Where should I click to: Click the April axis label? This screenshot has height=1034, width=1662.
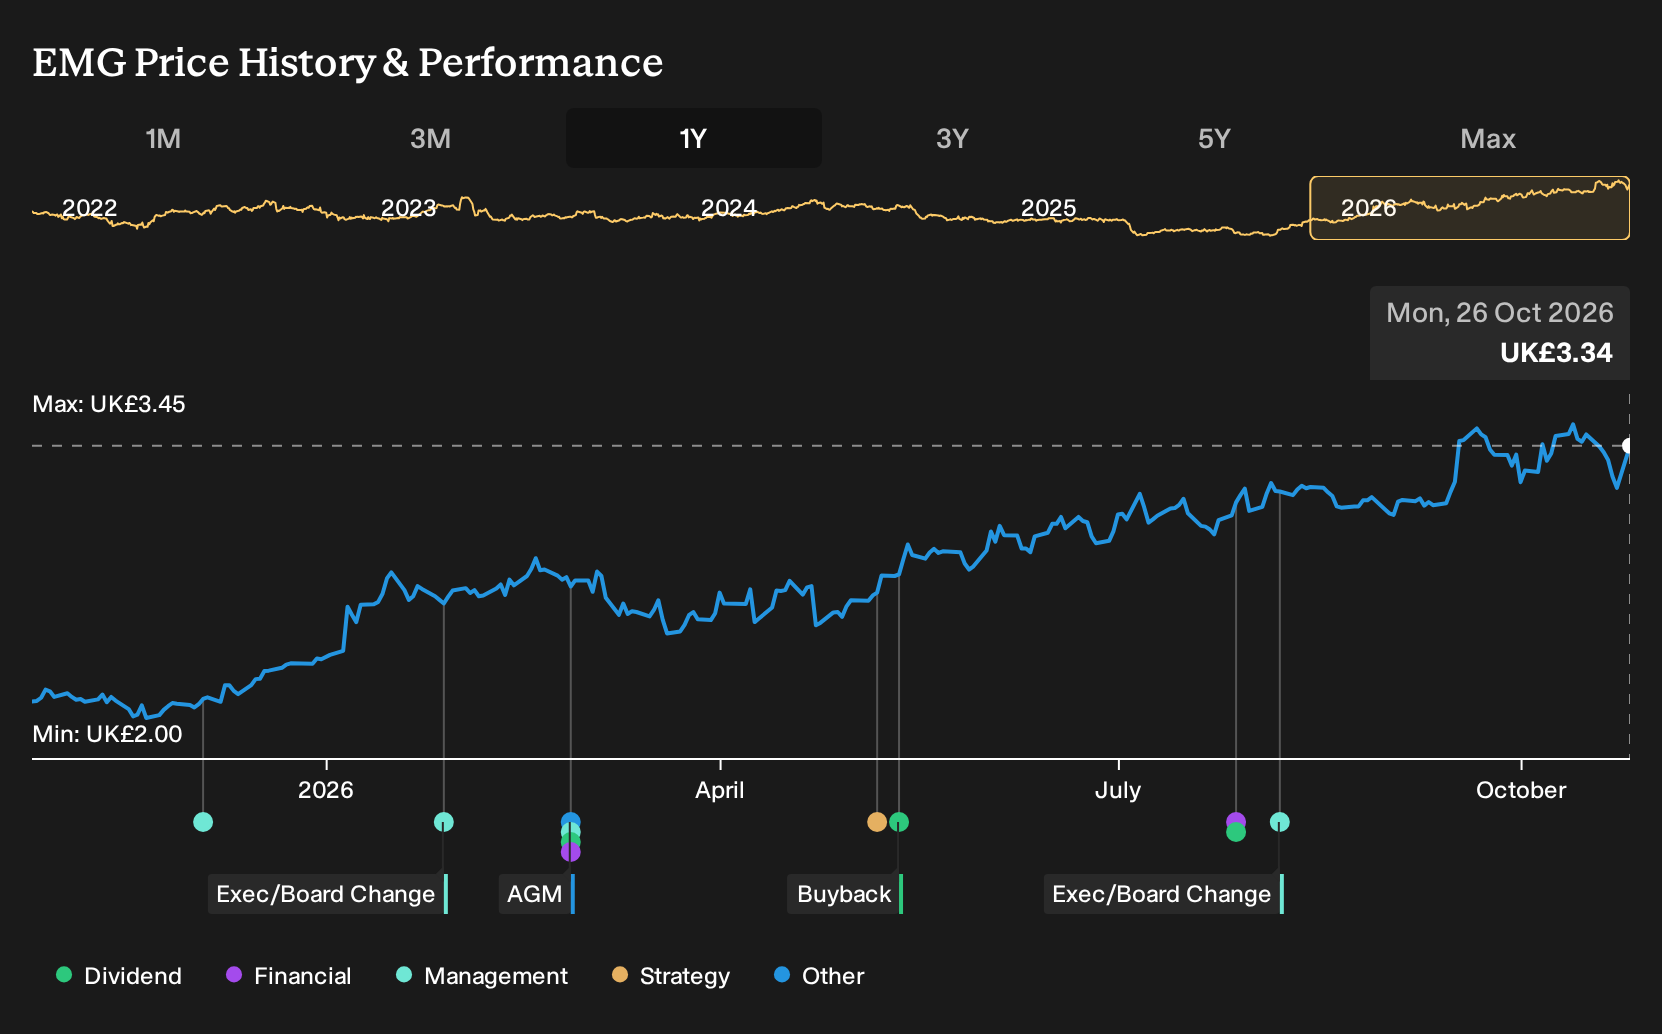[x=720, y=790]
